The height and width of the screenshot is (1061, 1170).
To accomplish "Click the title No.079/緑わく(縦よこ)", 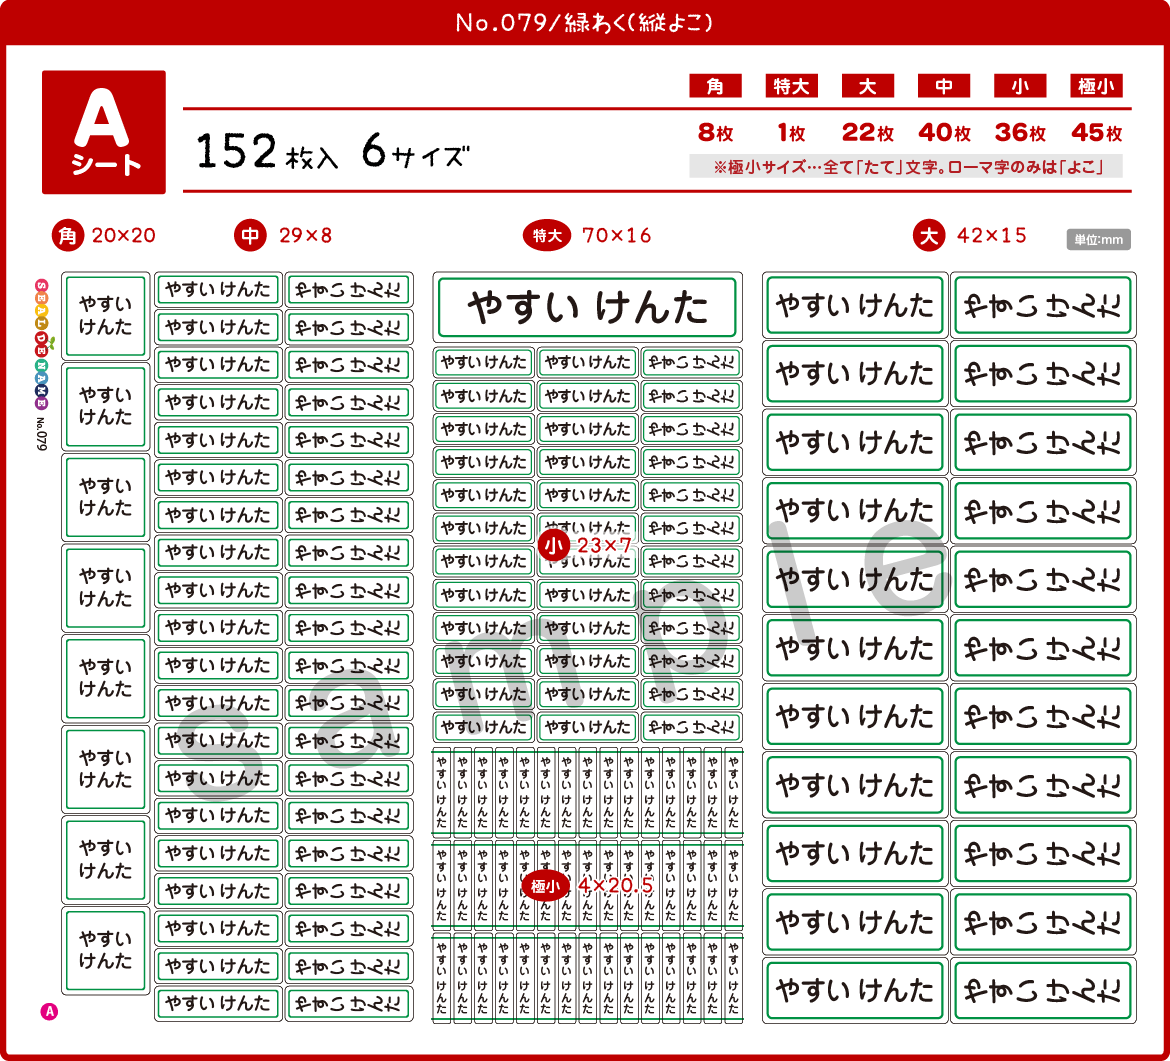I will click(x=584, y=22).
